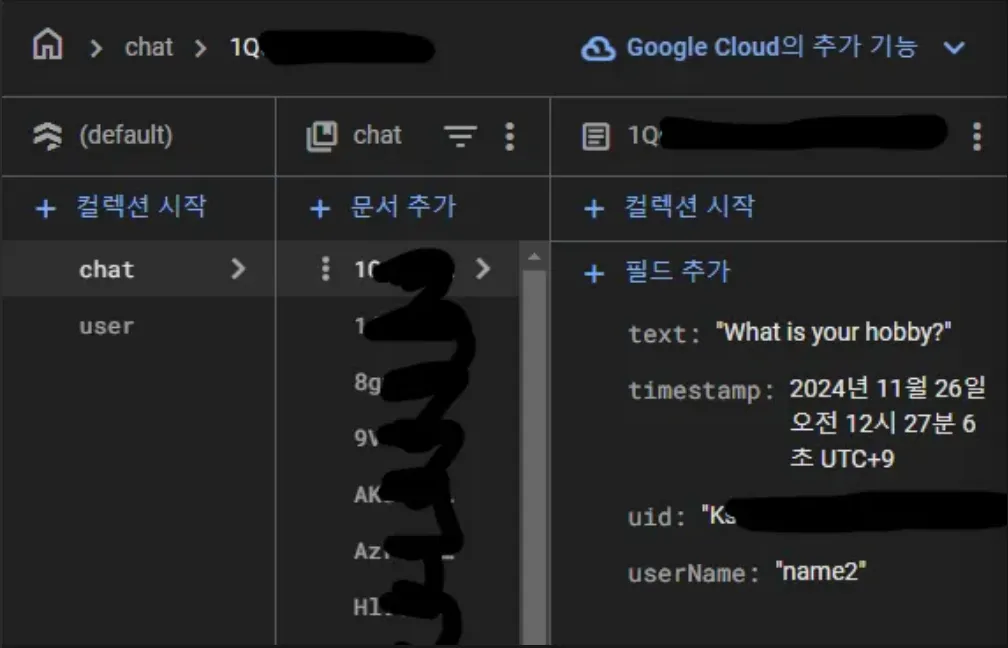Click the timestamp field key
Image resolution: width=1008 pixels, height=648 pixels.
click(x=701, y=390)
